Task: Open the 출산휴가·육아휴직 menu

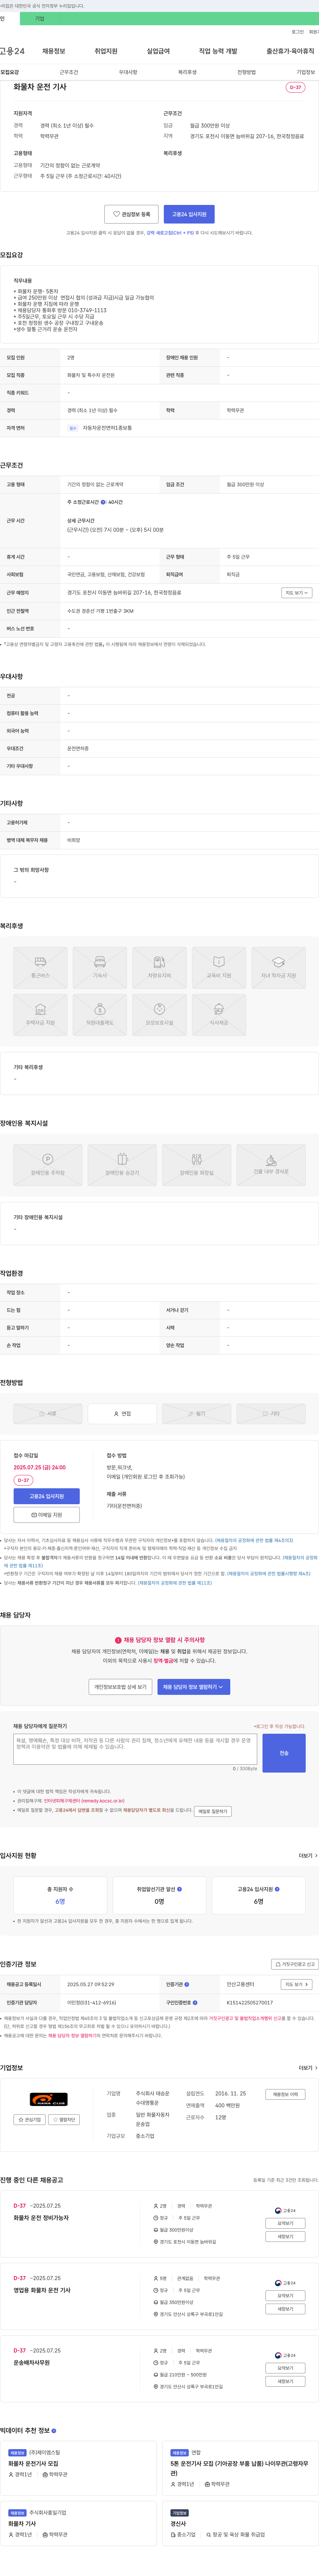Action: [x=290, y=51]
